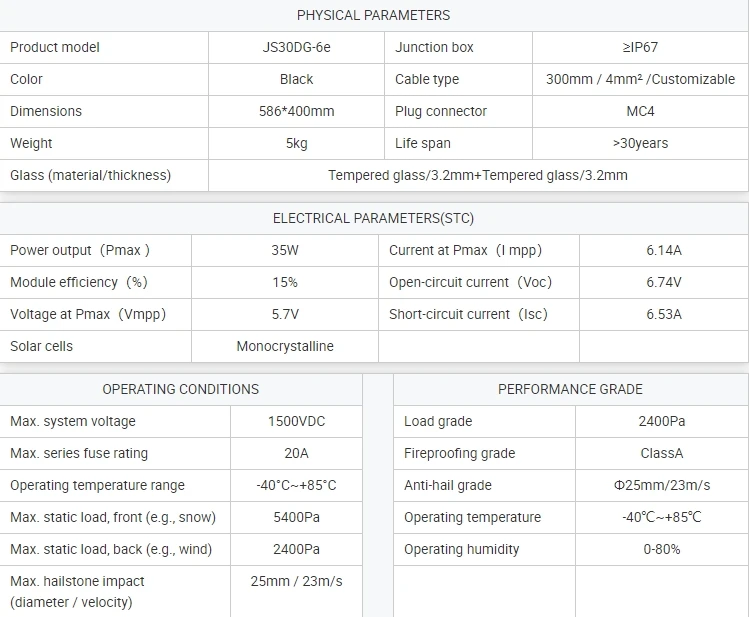Select the 6.53A short-circuit current value
The width and height of the screenshot is (749, 617).
664,314
